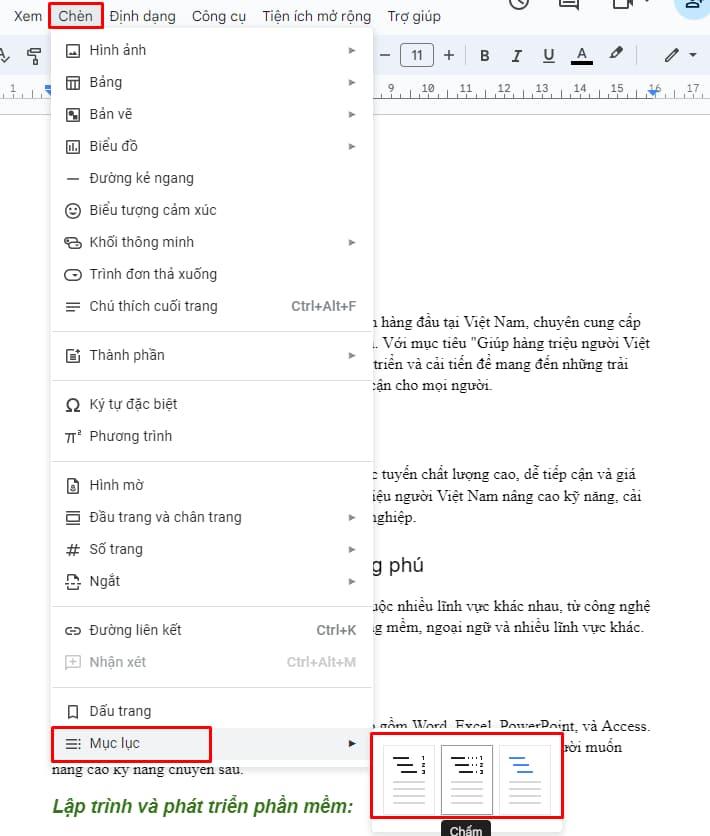Click the heading Lập trình và phát triển phần mềm
The height and width of the screenshot is (836, 710).
pos(203,806)
